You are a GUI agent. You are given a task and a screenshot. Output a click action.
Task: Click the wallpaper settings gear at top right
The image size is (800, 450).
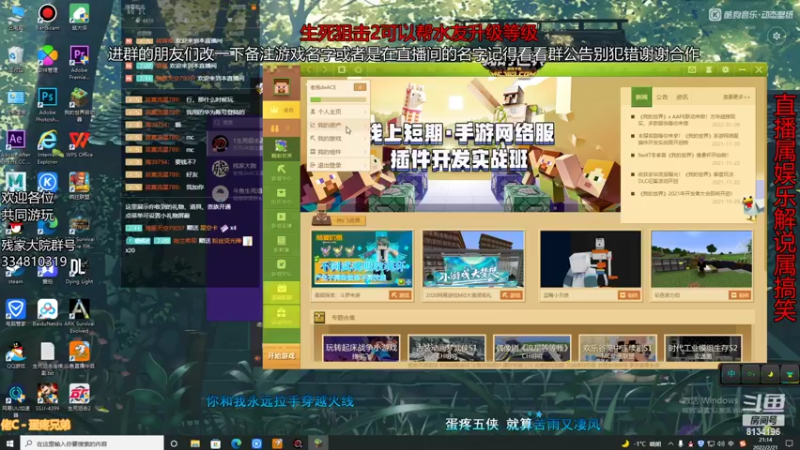pyautogui.click(x=777, y=36)
